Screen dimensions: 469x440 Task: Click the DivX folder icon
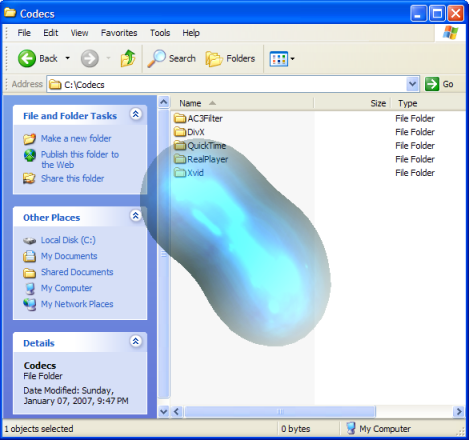[x=180, y=132]
